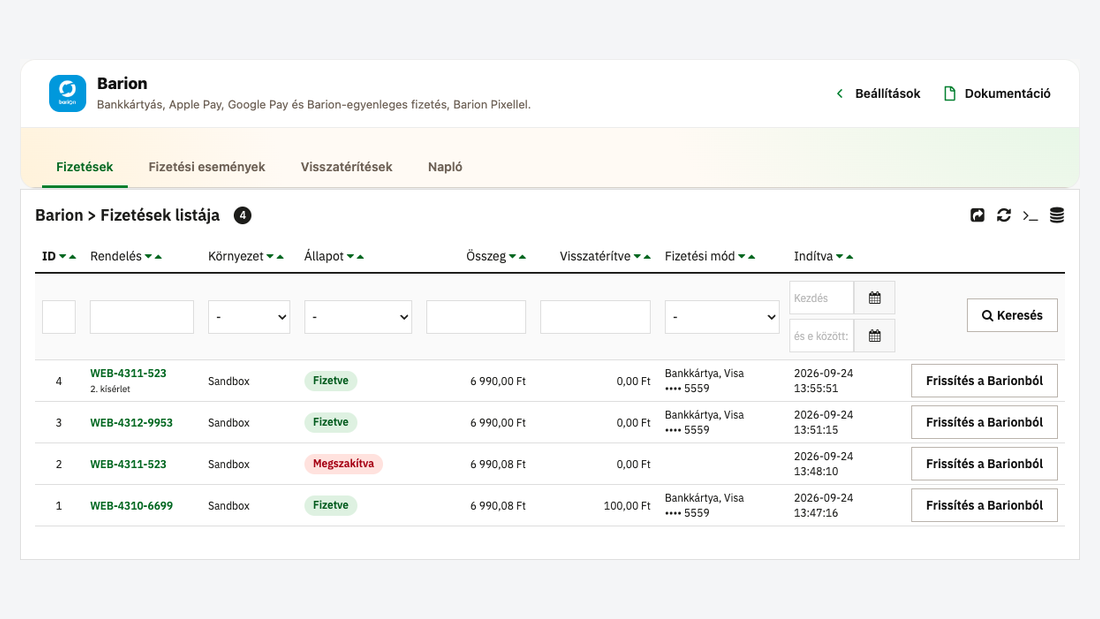The width and height of the screenshot is (1100, 619).
Task: Open the calendar for the 'és e között' date
Action: (x=875, y=336)
